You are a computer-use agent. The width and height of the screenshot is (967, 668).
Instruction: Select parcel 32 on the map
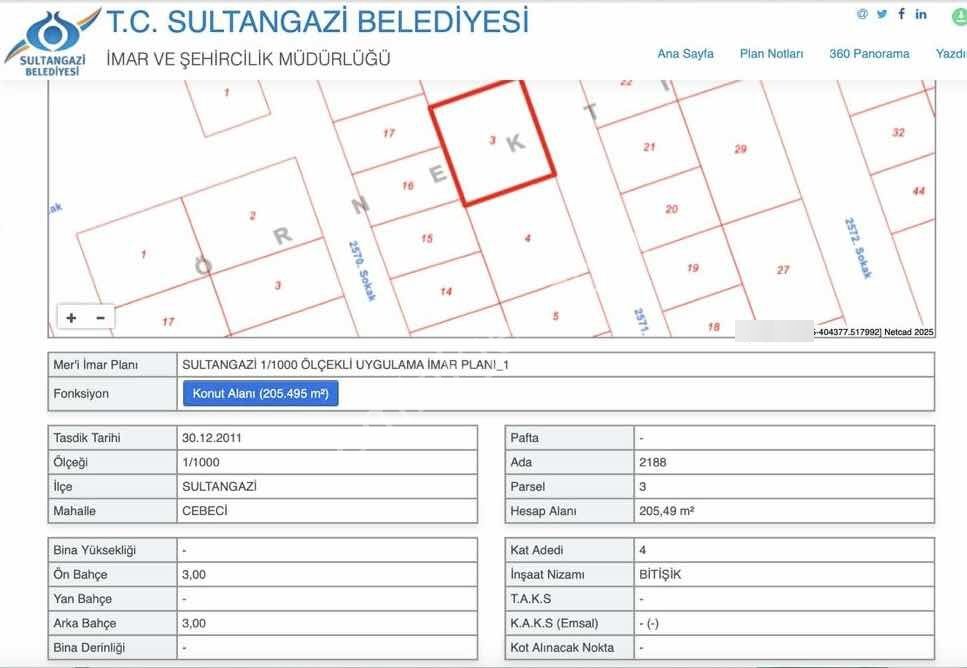(x=898, y=132)
